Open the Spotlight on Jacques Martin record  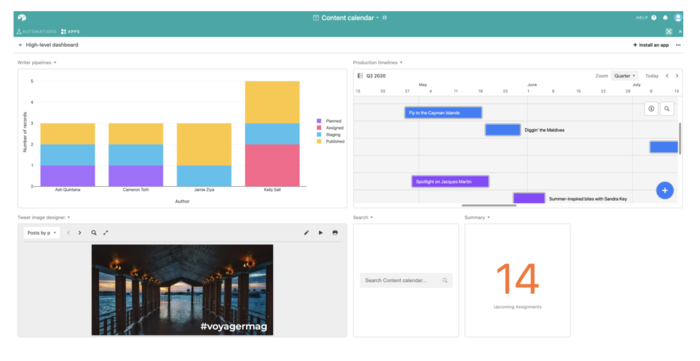pos(450,182)
